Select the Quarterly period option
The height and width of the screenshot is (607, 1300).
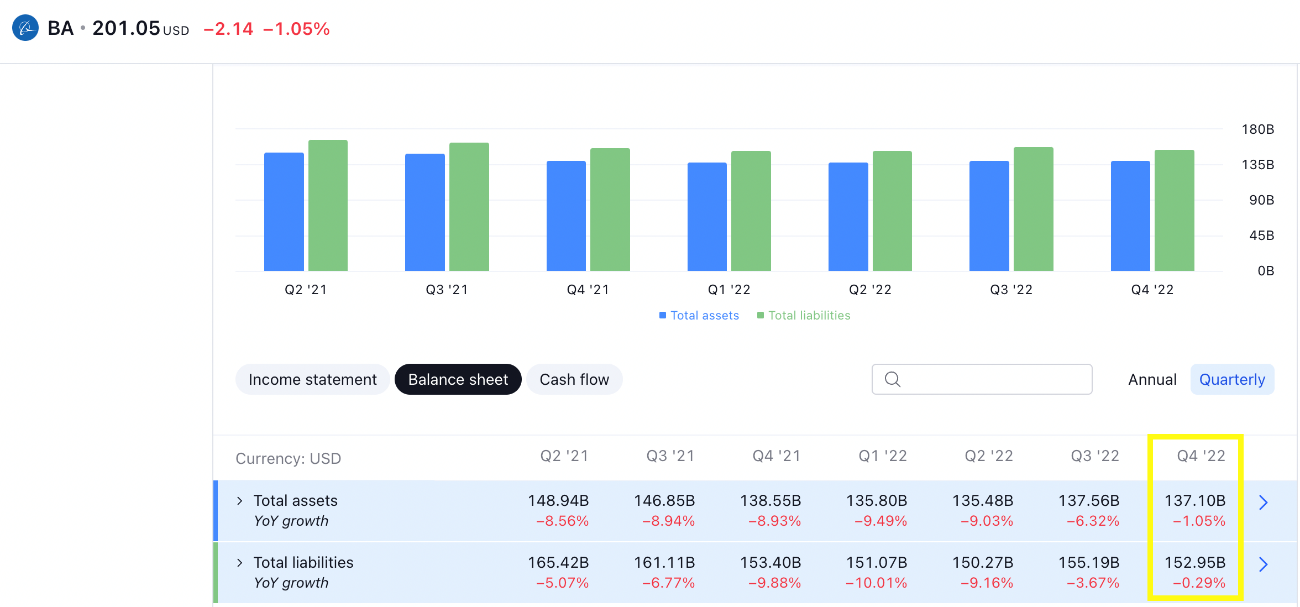click(1232, 380)
